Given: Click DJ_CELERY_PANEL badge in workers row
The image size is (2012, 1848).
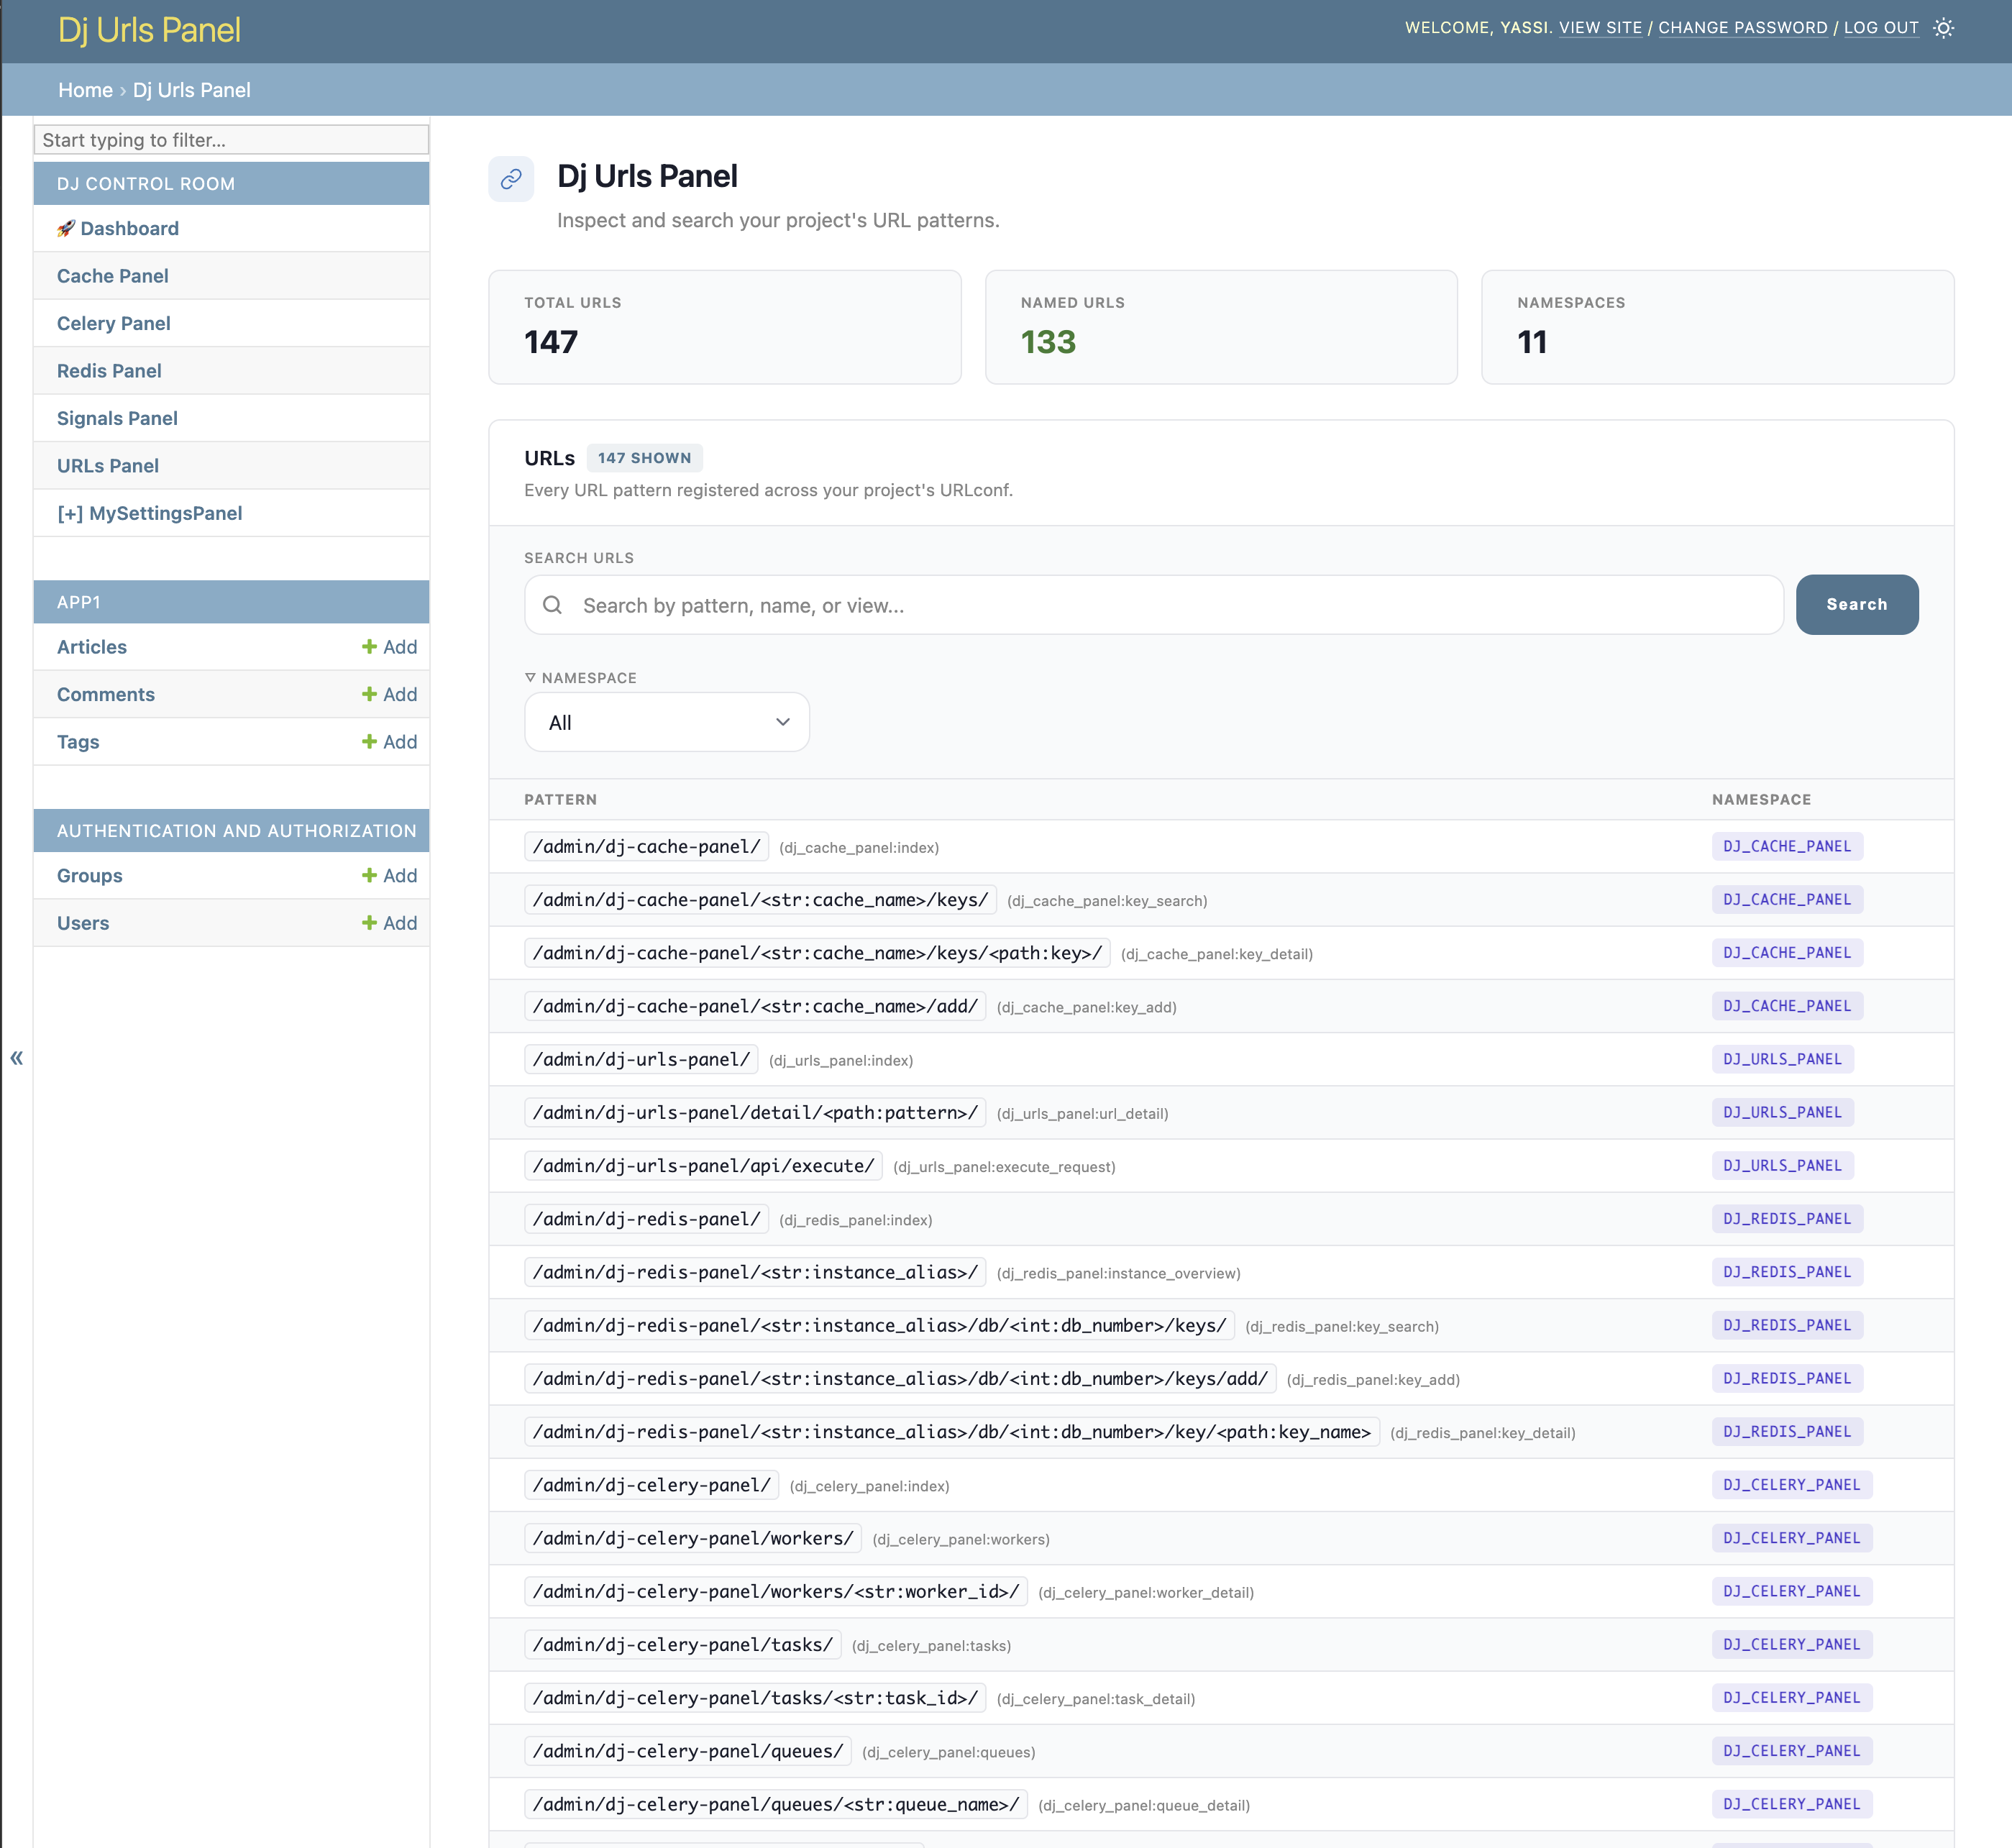Looking at the screenshot, I should coord(1792,1538).
